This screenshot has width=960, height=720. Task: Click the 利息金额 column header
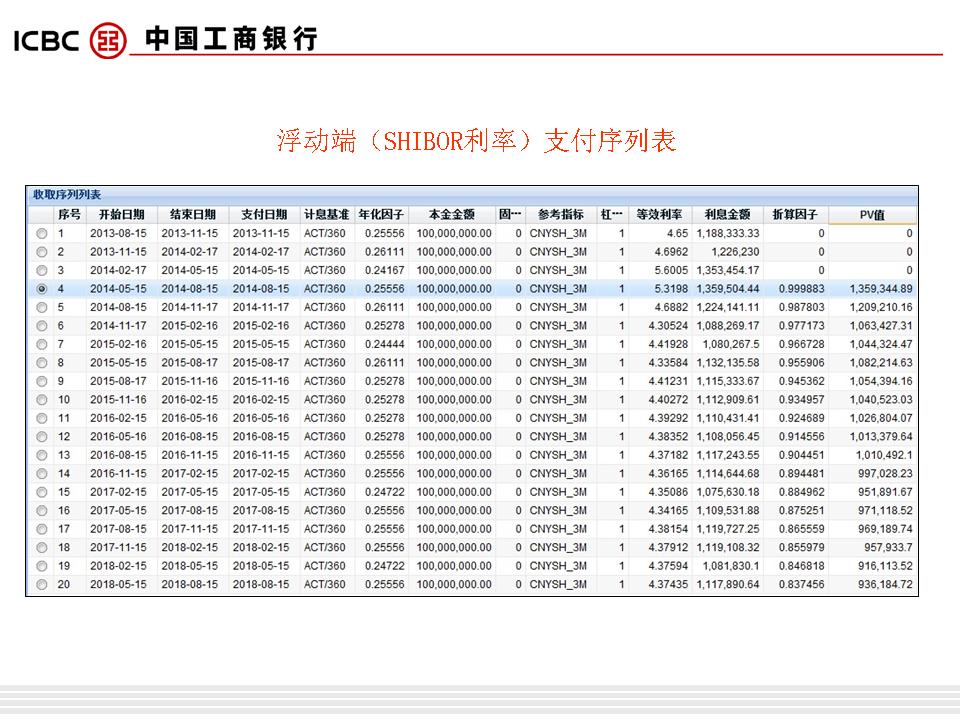727,215
